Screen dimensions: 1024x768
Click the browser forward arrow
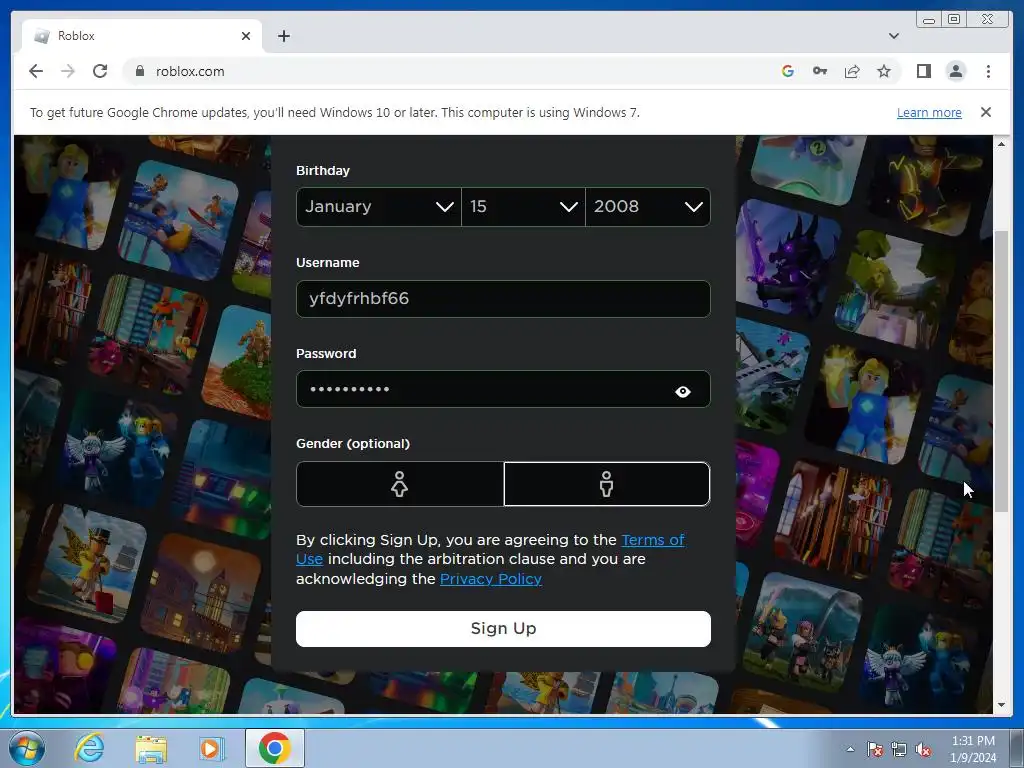68,71
